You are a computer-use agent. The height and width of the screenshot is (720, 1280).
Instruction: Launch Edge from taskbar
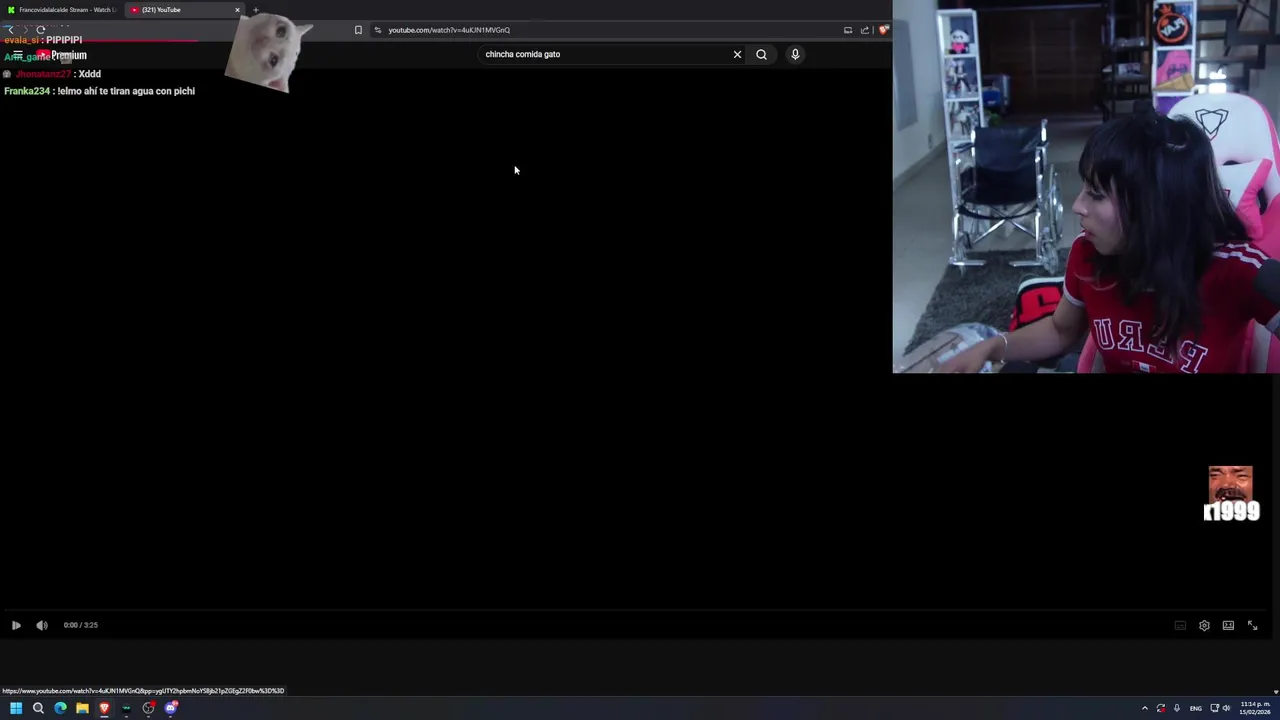coord(60,708)
